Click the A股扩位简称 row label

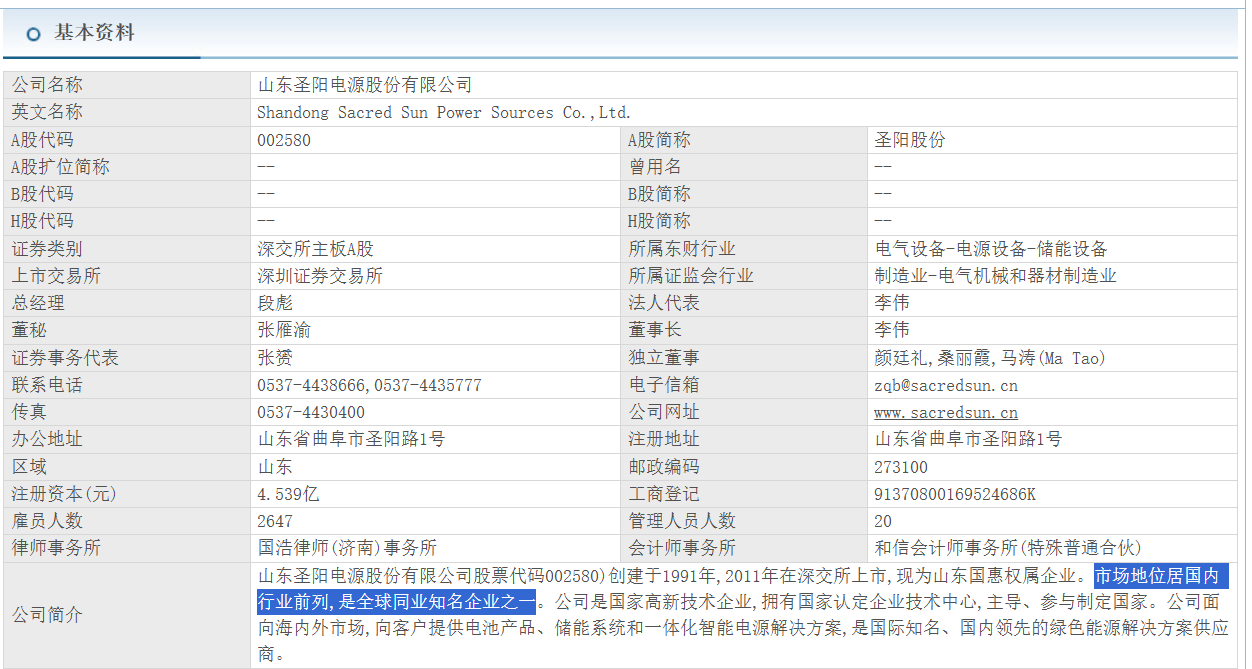point(60,167)
